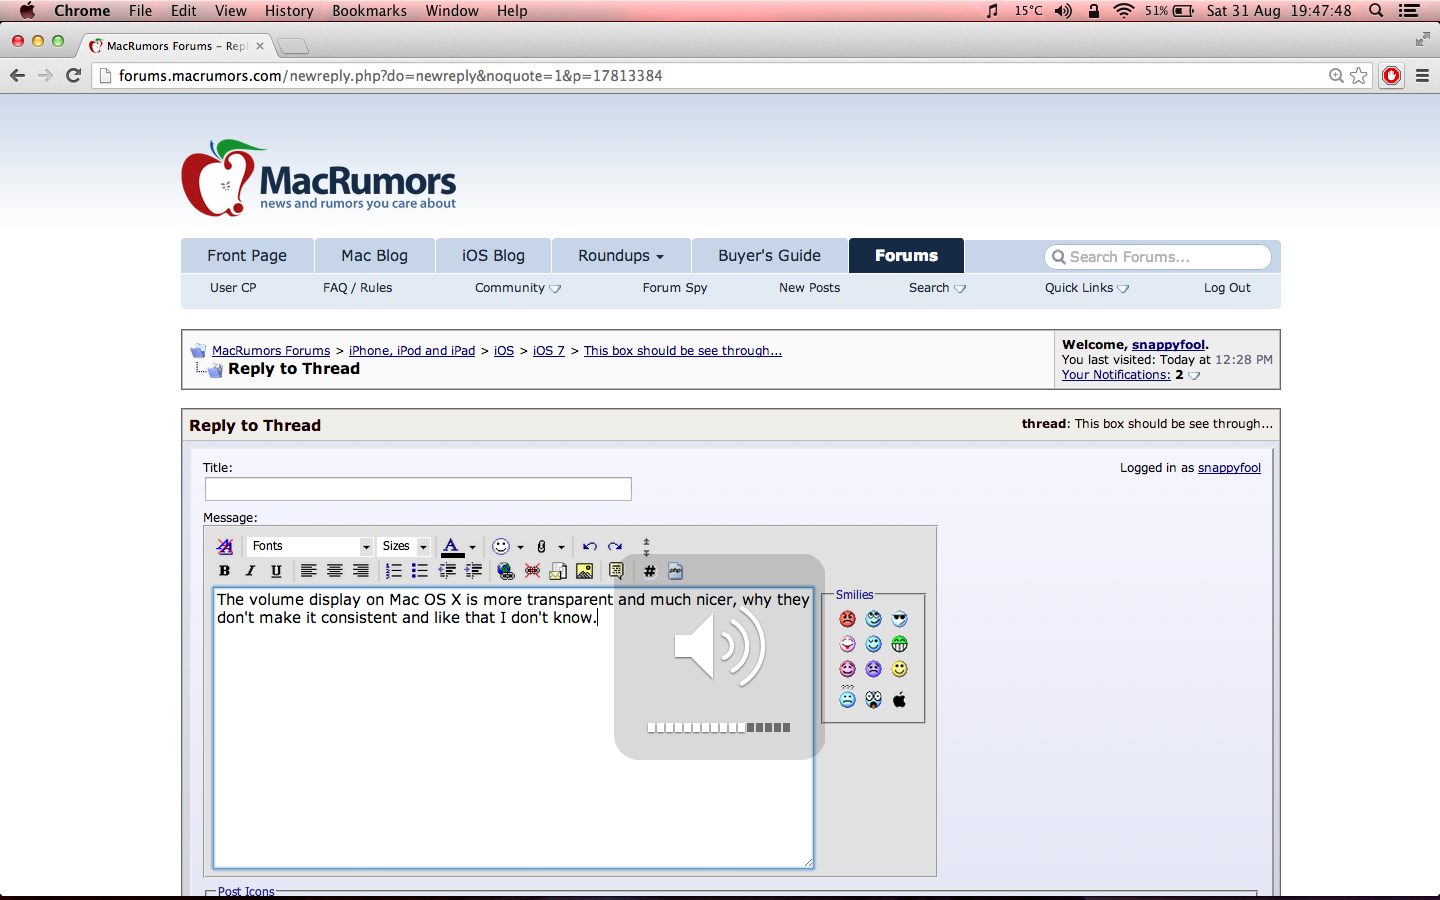Click the Remove Text Formatting icon

click(x=224, y=546)
